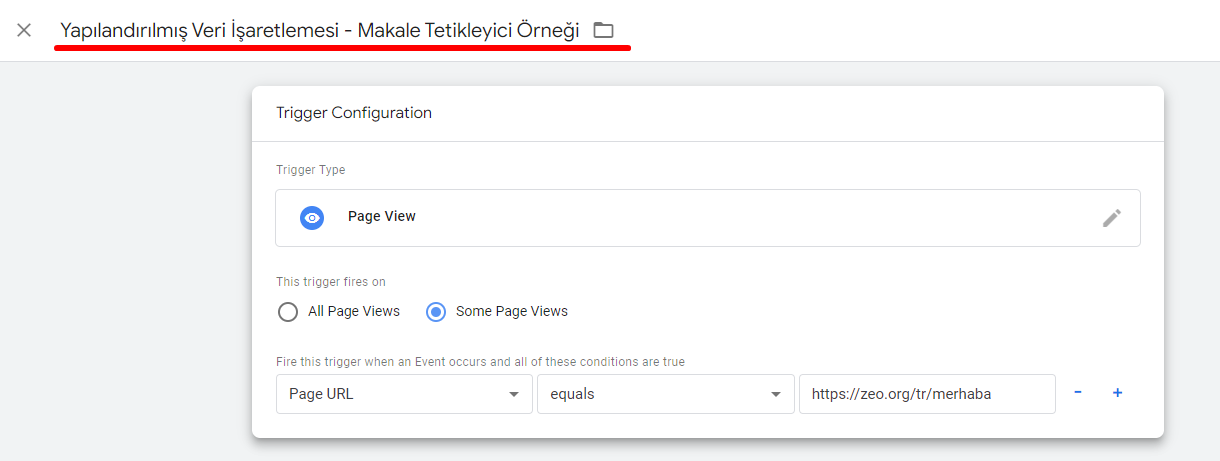This screenshot has height=461, width=1220.
Task: Click the 'All Page Views' label text
Action: (354, 311)
